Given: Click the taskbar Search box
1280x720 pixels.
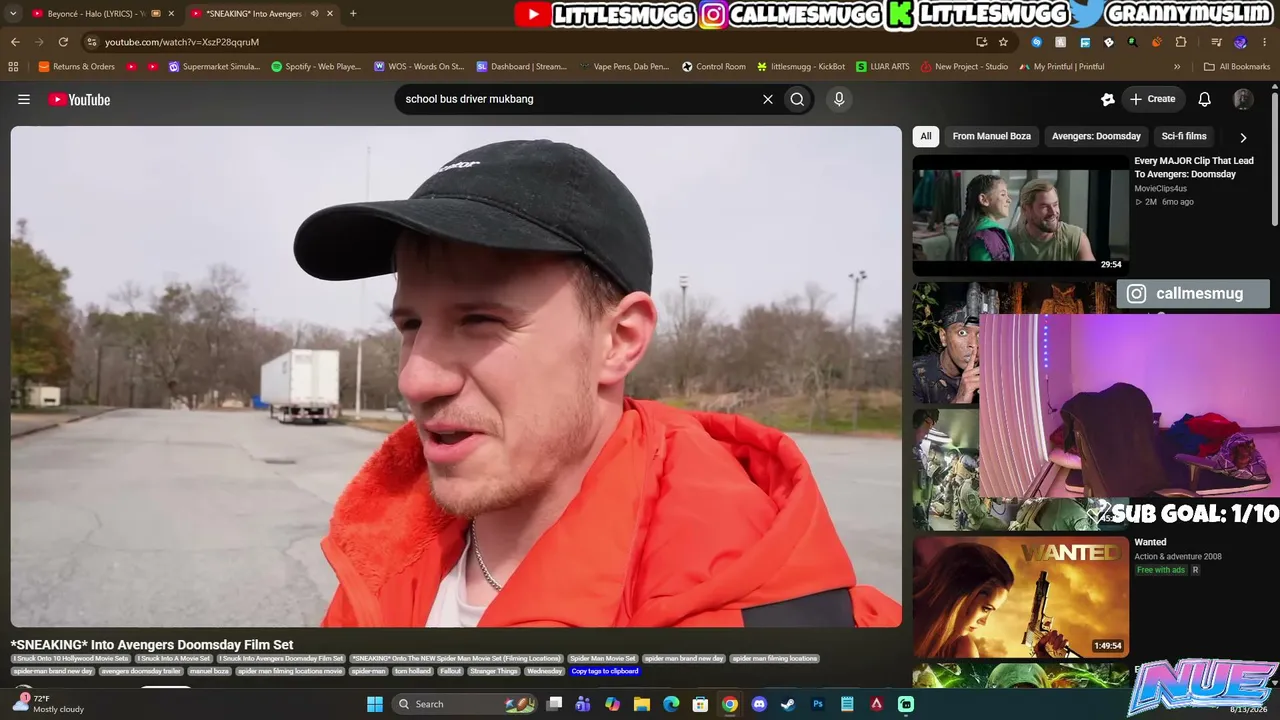Looking at the screenshot, I should coord(466,704).
